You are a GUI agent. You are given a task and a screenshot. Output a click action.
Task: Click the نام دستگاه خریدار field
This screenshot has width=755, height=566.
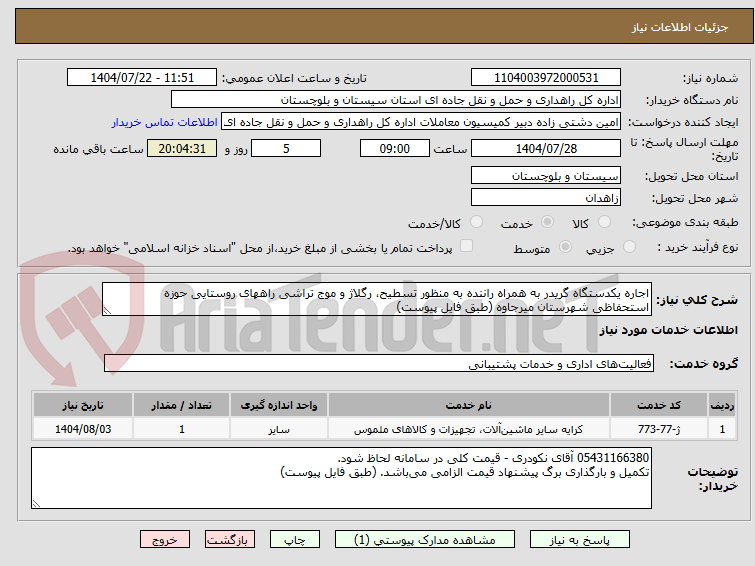pyautogui.click(x=396, y=100)
